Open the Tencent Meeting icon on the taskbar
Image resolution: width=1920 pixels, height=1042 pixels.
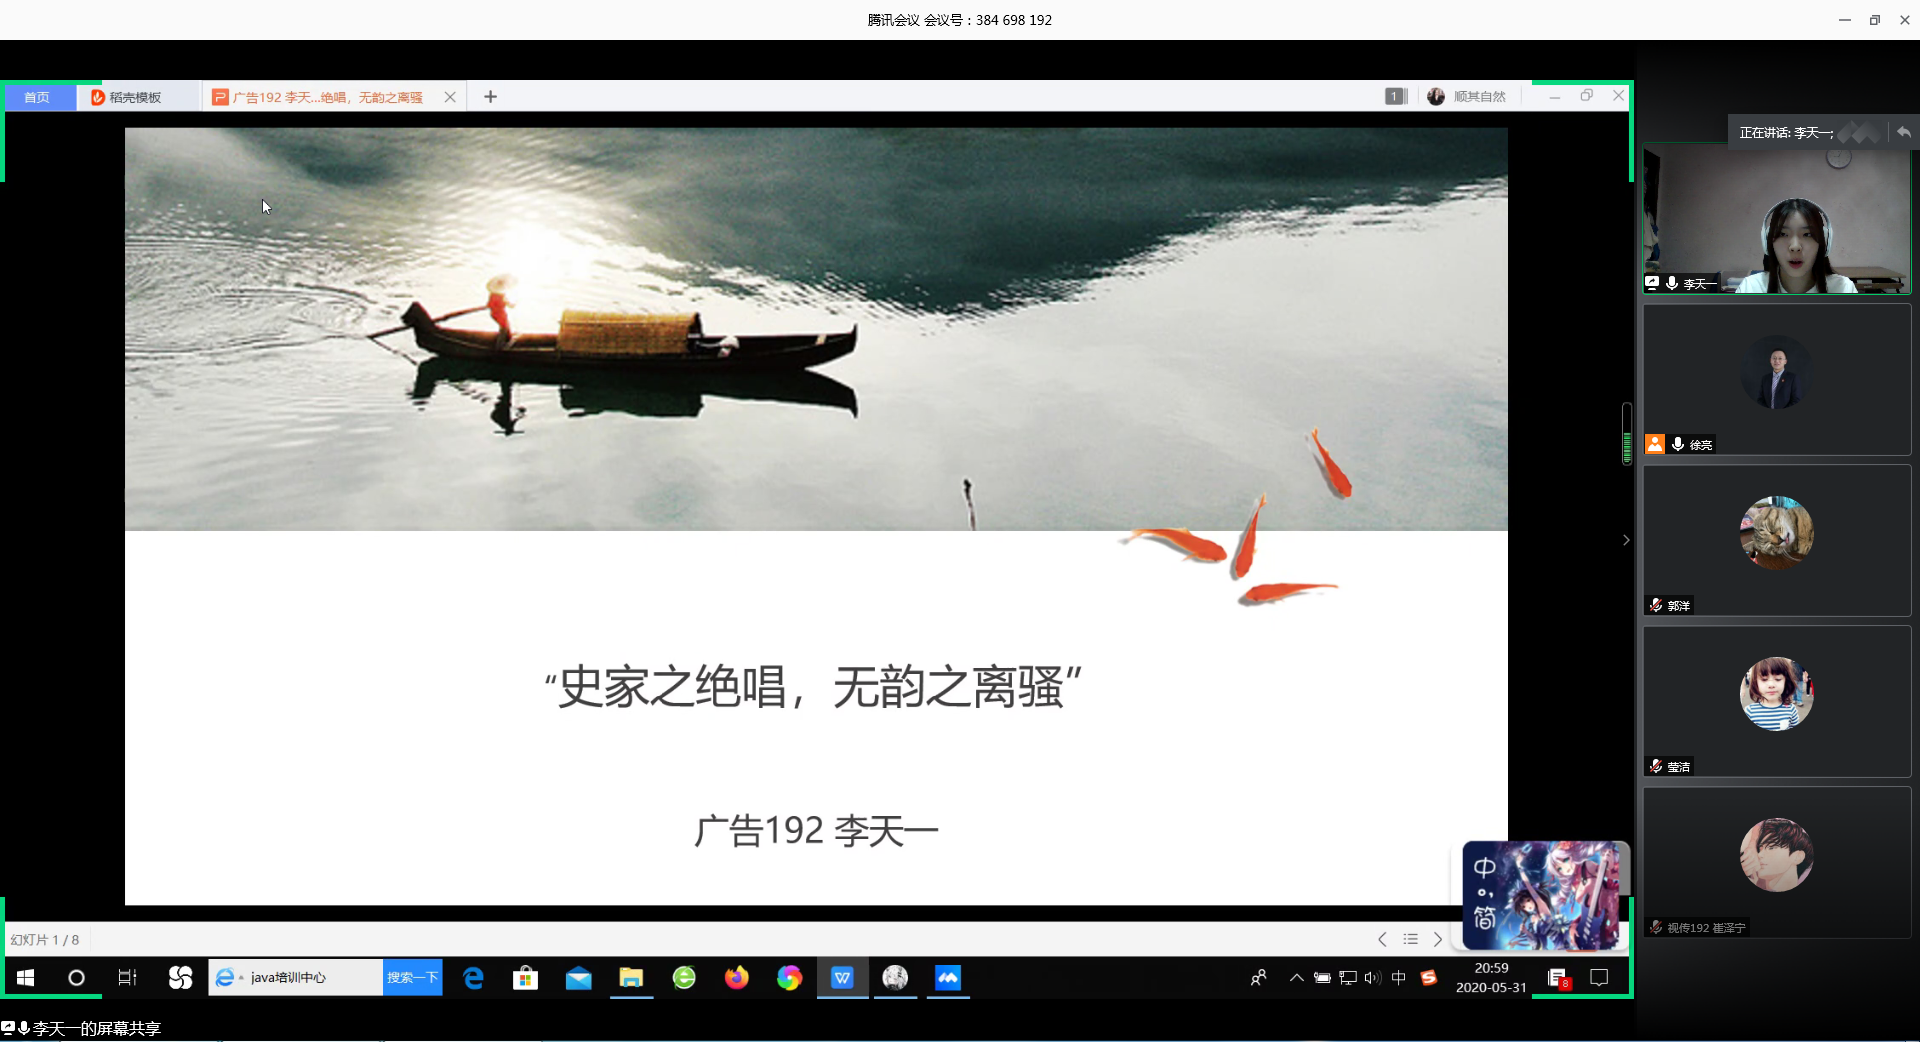coord(948,978)
